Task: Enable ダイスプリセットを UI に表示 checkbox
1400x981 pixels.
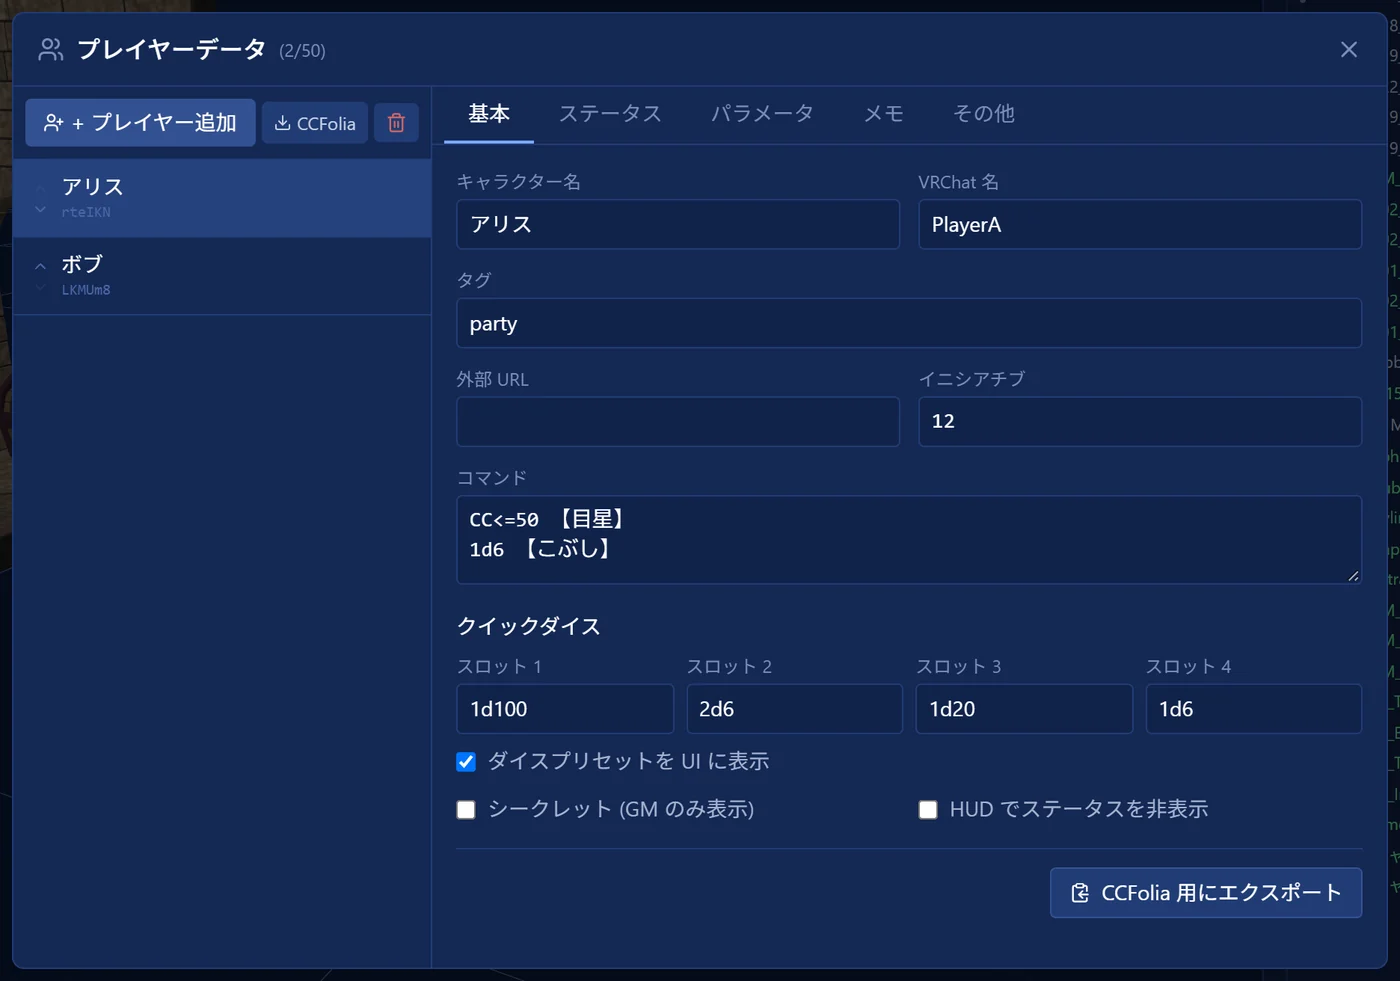Action: [466, 762]
